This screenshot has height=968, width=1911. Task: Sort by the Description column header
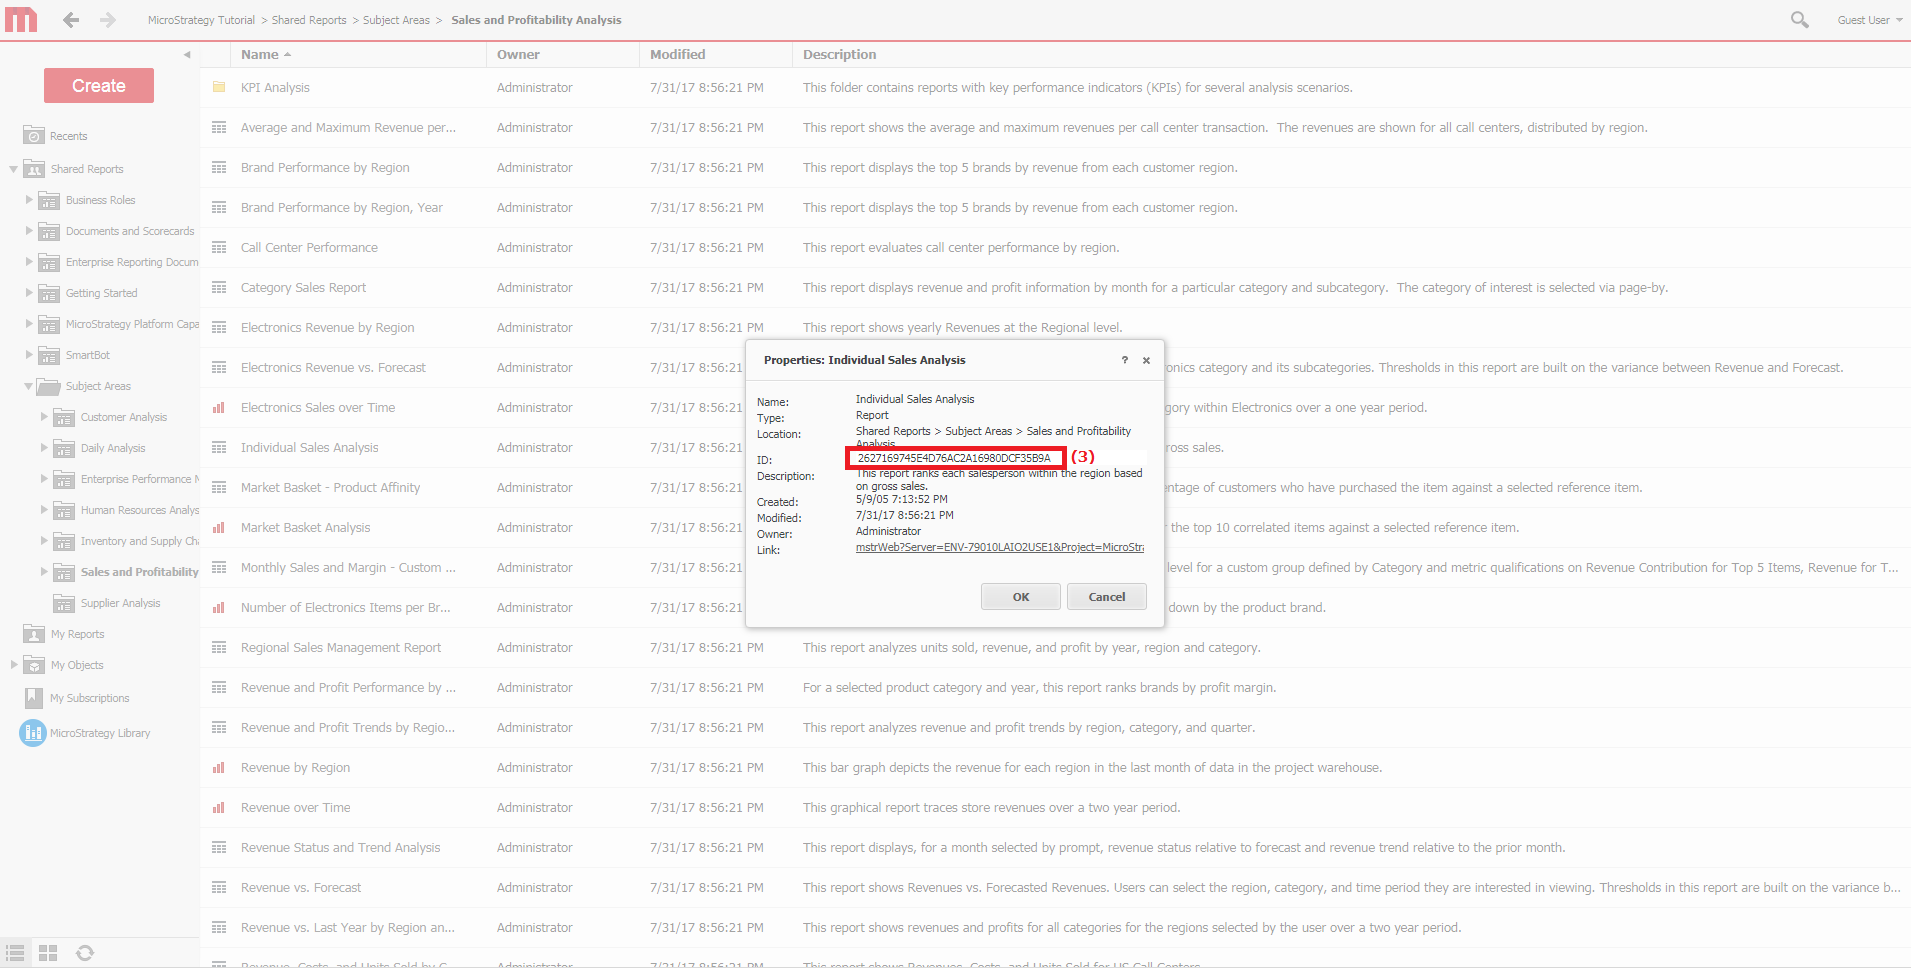point(839,55)
